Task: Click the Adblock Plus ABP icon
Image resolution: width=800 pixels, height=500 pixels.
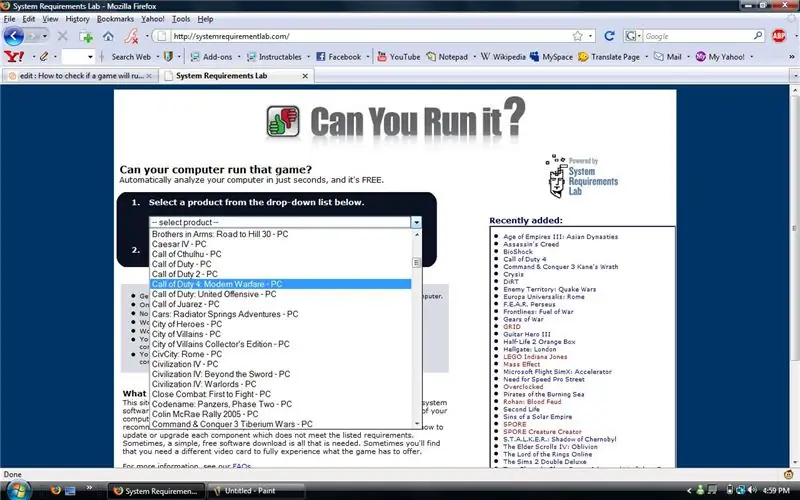Action: click(779, 36)
